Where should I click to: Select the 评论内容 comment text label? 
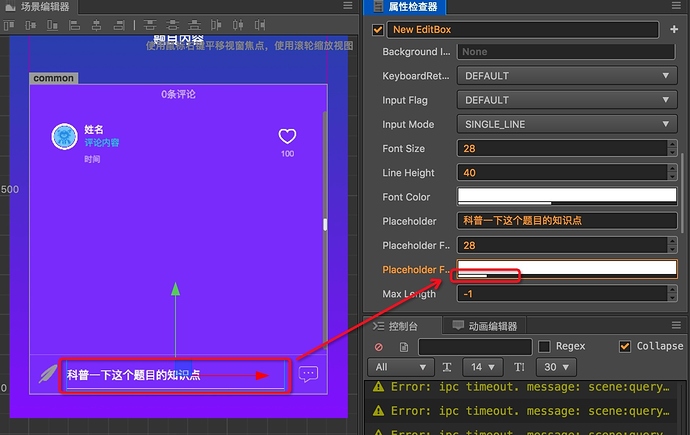click(x=102, y=143)
